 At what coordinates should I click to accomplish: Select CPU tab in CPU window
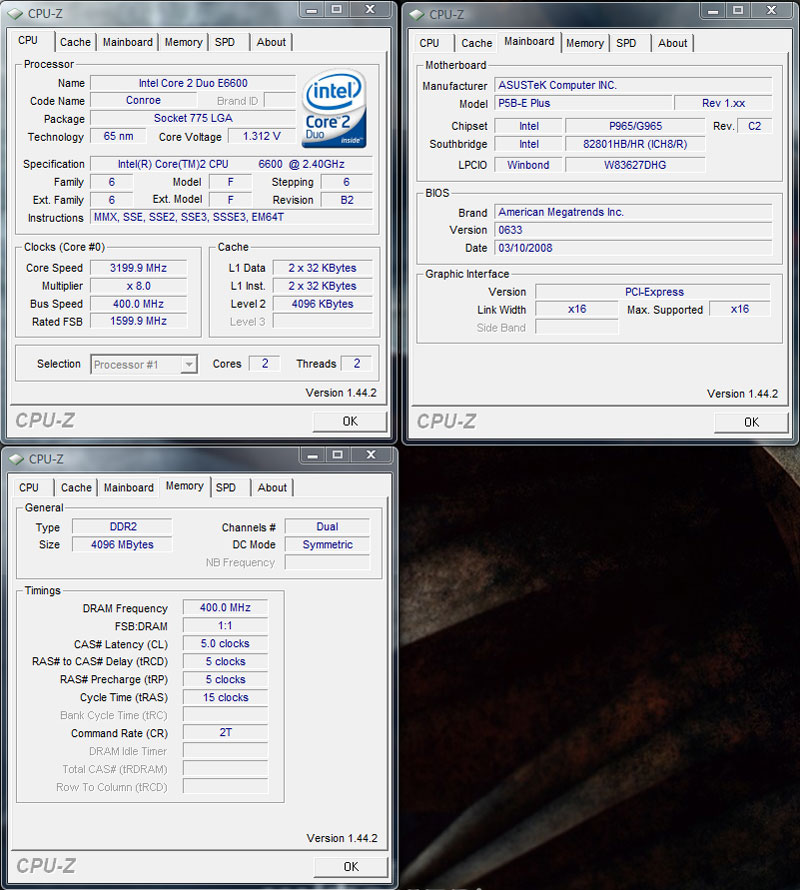pos(28,41)
